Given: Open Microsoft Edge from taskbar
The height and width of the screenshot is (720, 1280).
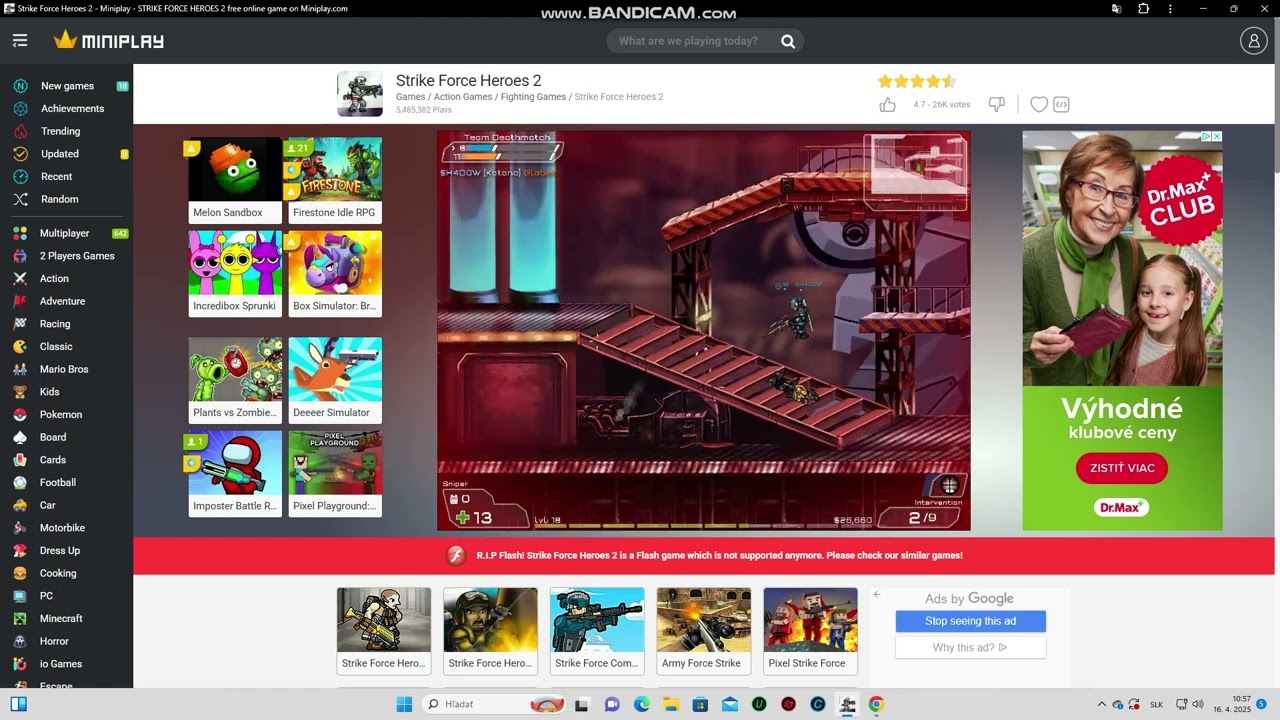Looking at the screenshot, I should tap(641, 704).
